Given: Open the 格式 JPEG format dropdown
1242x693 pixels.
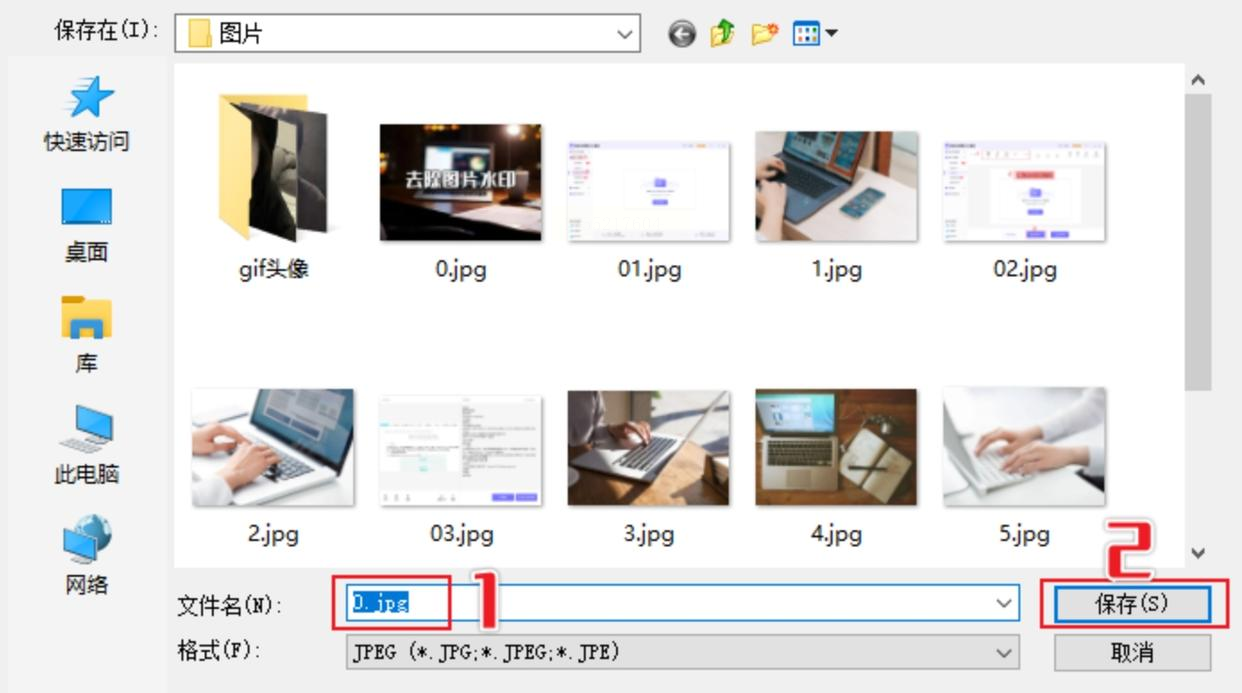Looking at the screenshot, I should click(x=683, y=653).
